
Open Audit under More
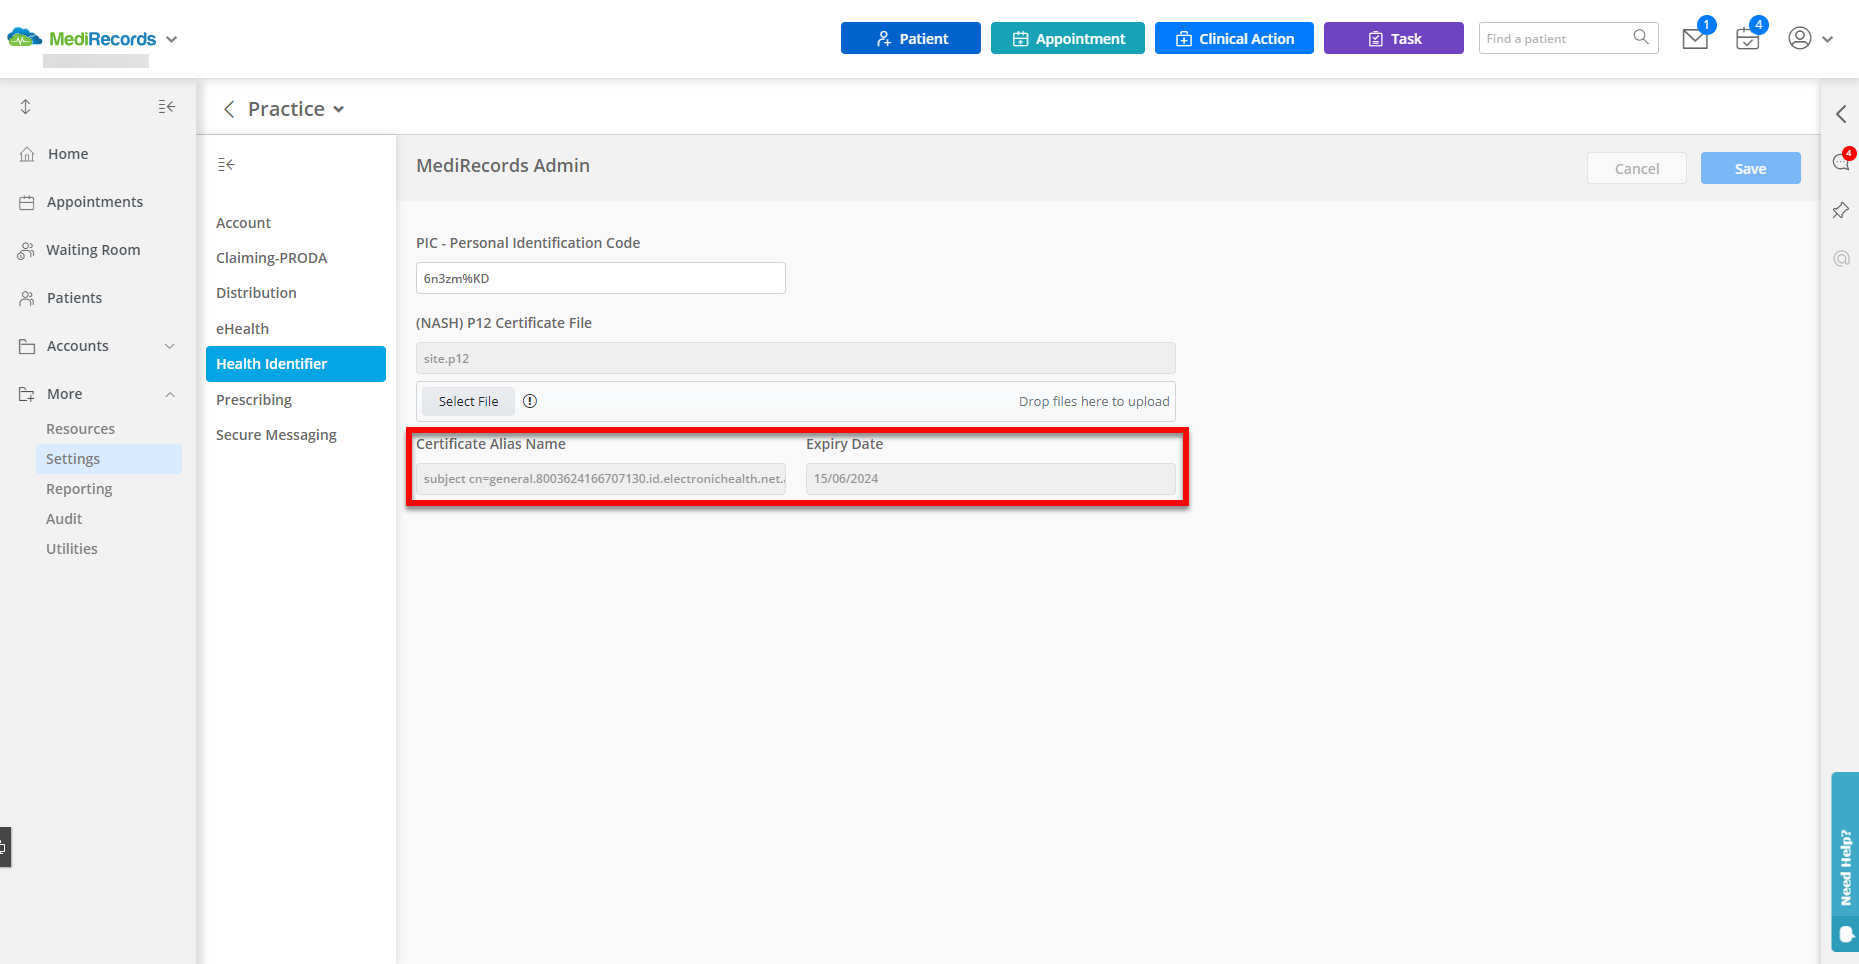(64, 519)
